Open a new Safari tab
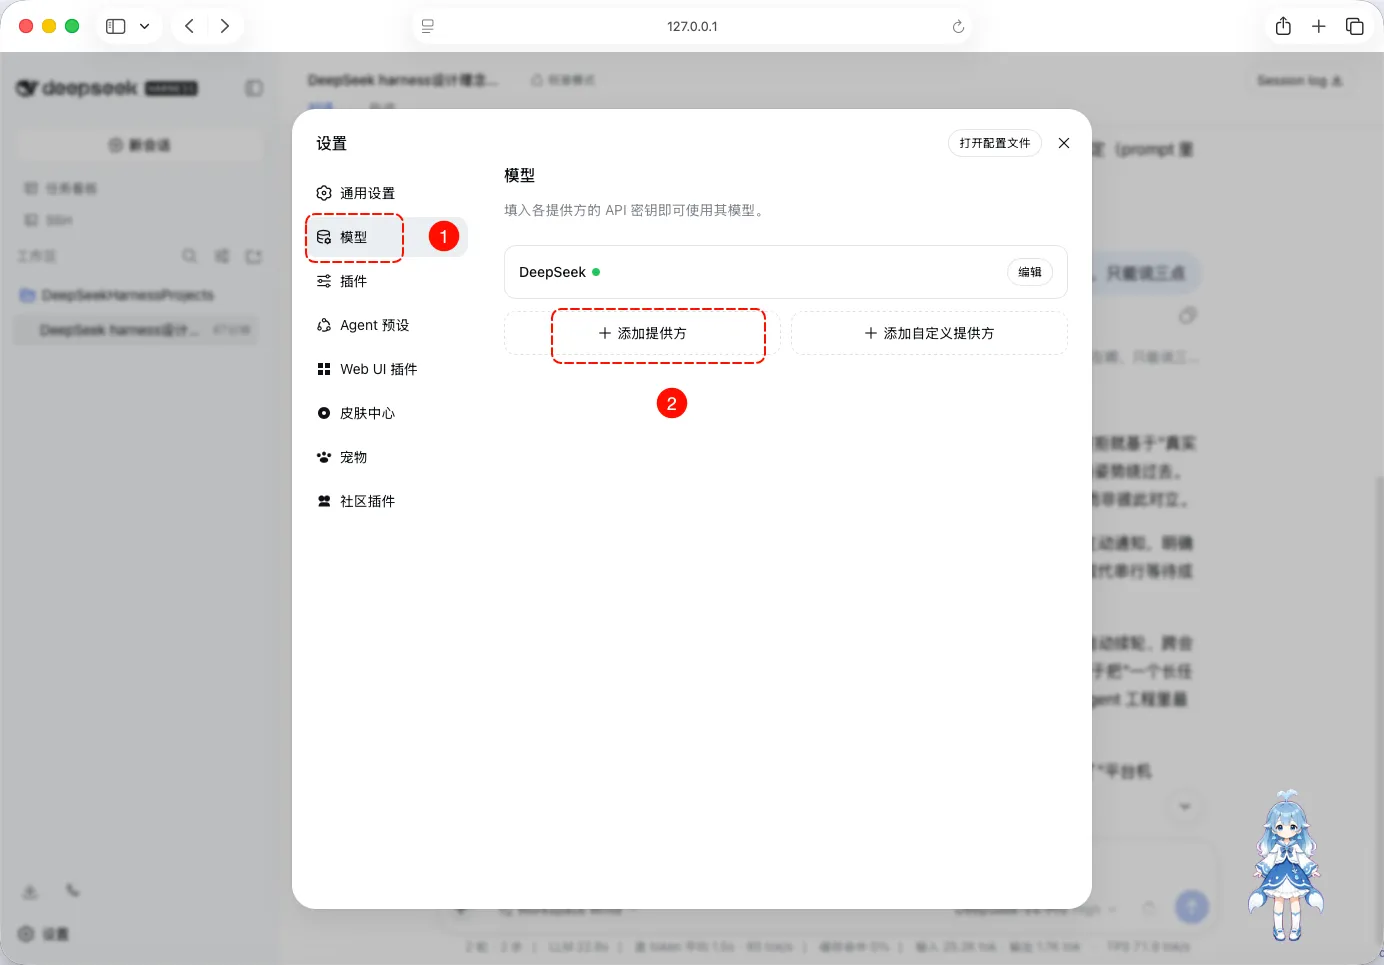This screenshot has width=1384, height=965. [x=1319, y=26]
